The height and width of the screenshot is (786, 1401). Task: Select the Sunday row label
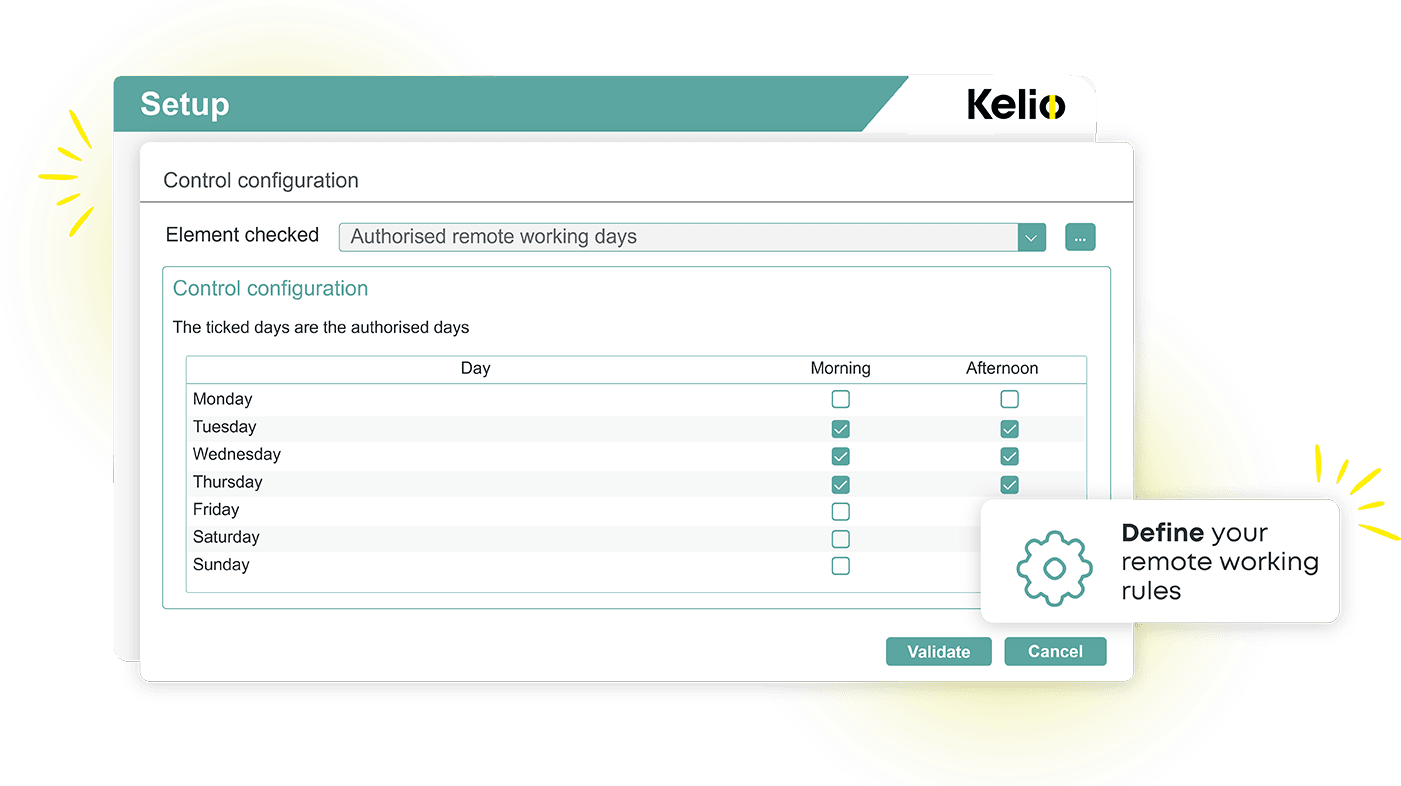(221, 564)
